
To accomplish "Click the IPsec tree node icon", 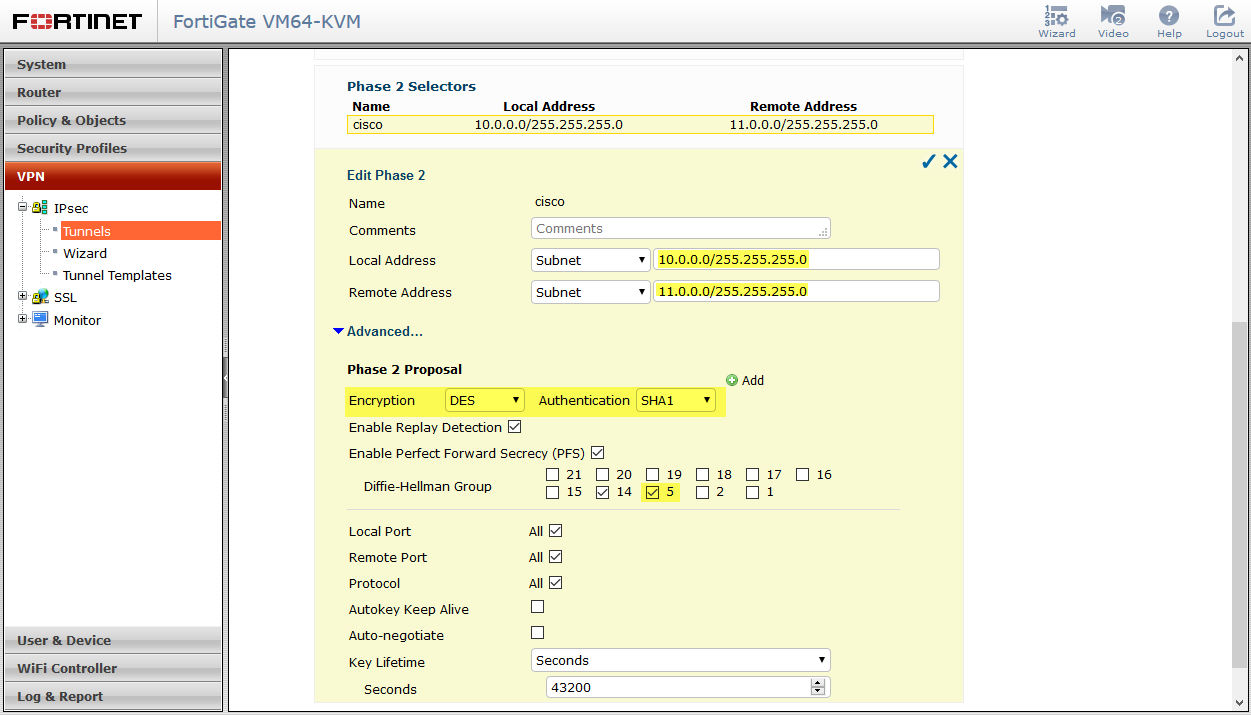I will pyautogui.click(x=40, y=208).
